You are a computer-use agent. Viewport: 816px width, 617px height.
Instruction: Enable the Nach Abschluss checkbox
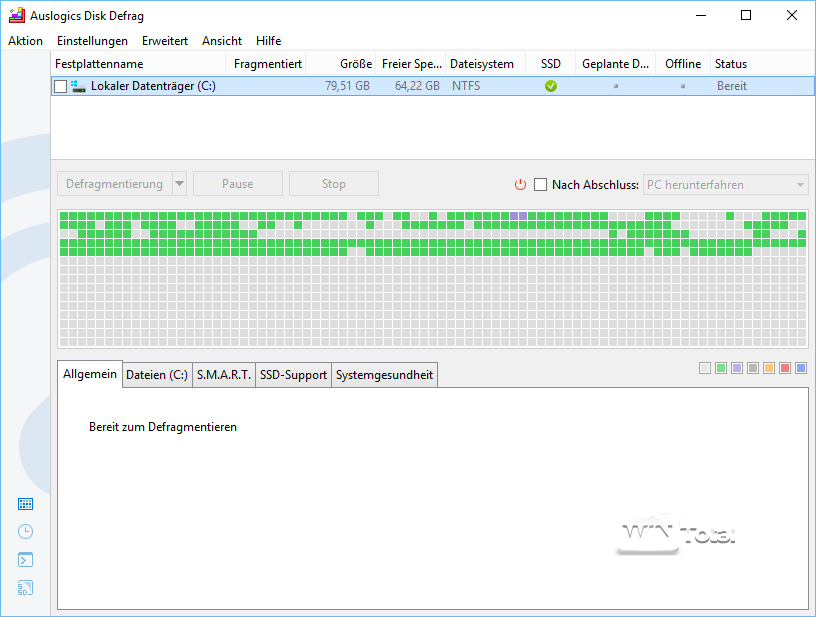(541, 185)
